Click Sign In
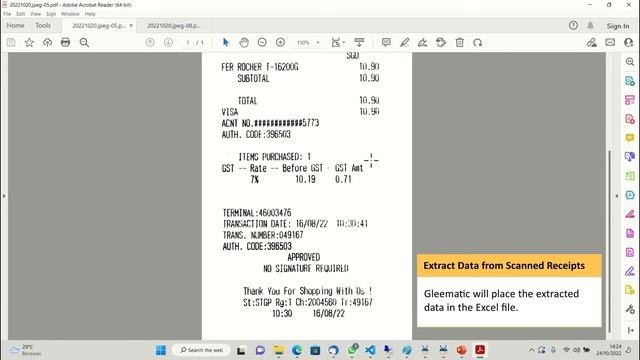 [x=618, y=26]
